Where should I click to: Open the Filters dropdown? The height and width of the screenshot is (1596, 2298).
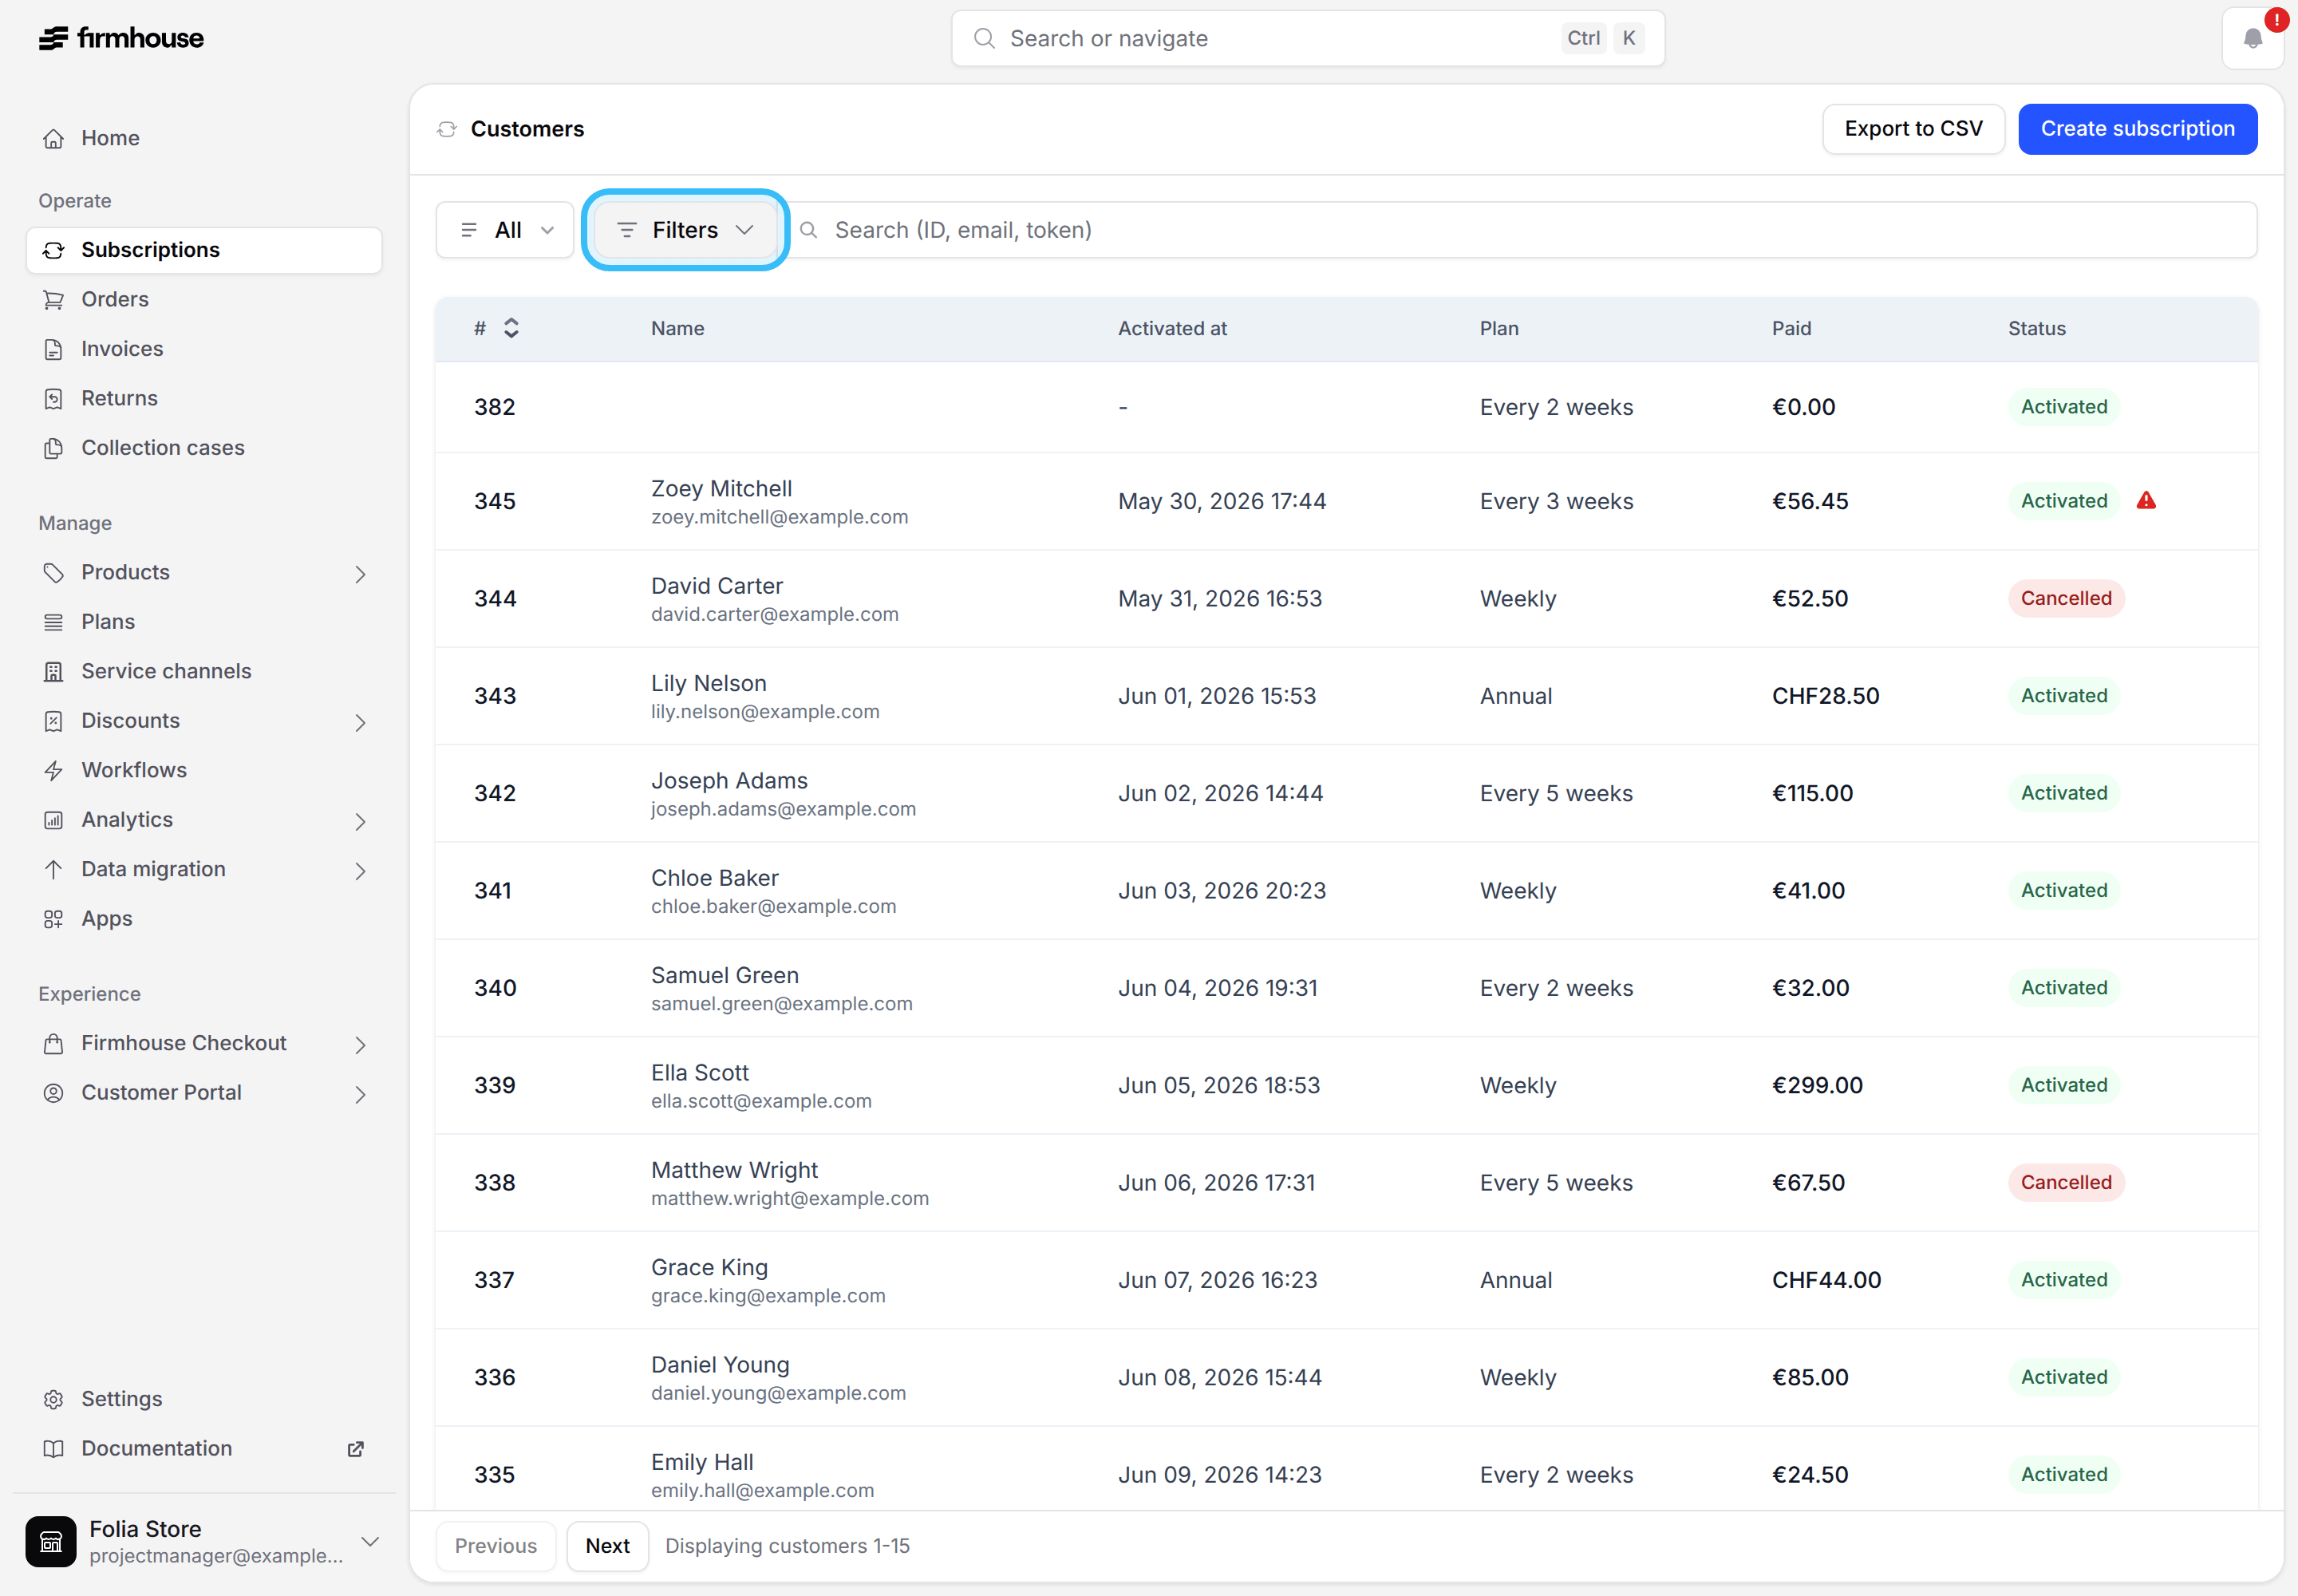685,230
